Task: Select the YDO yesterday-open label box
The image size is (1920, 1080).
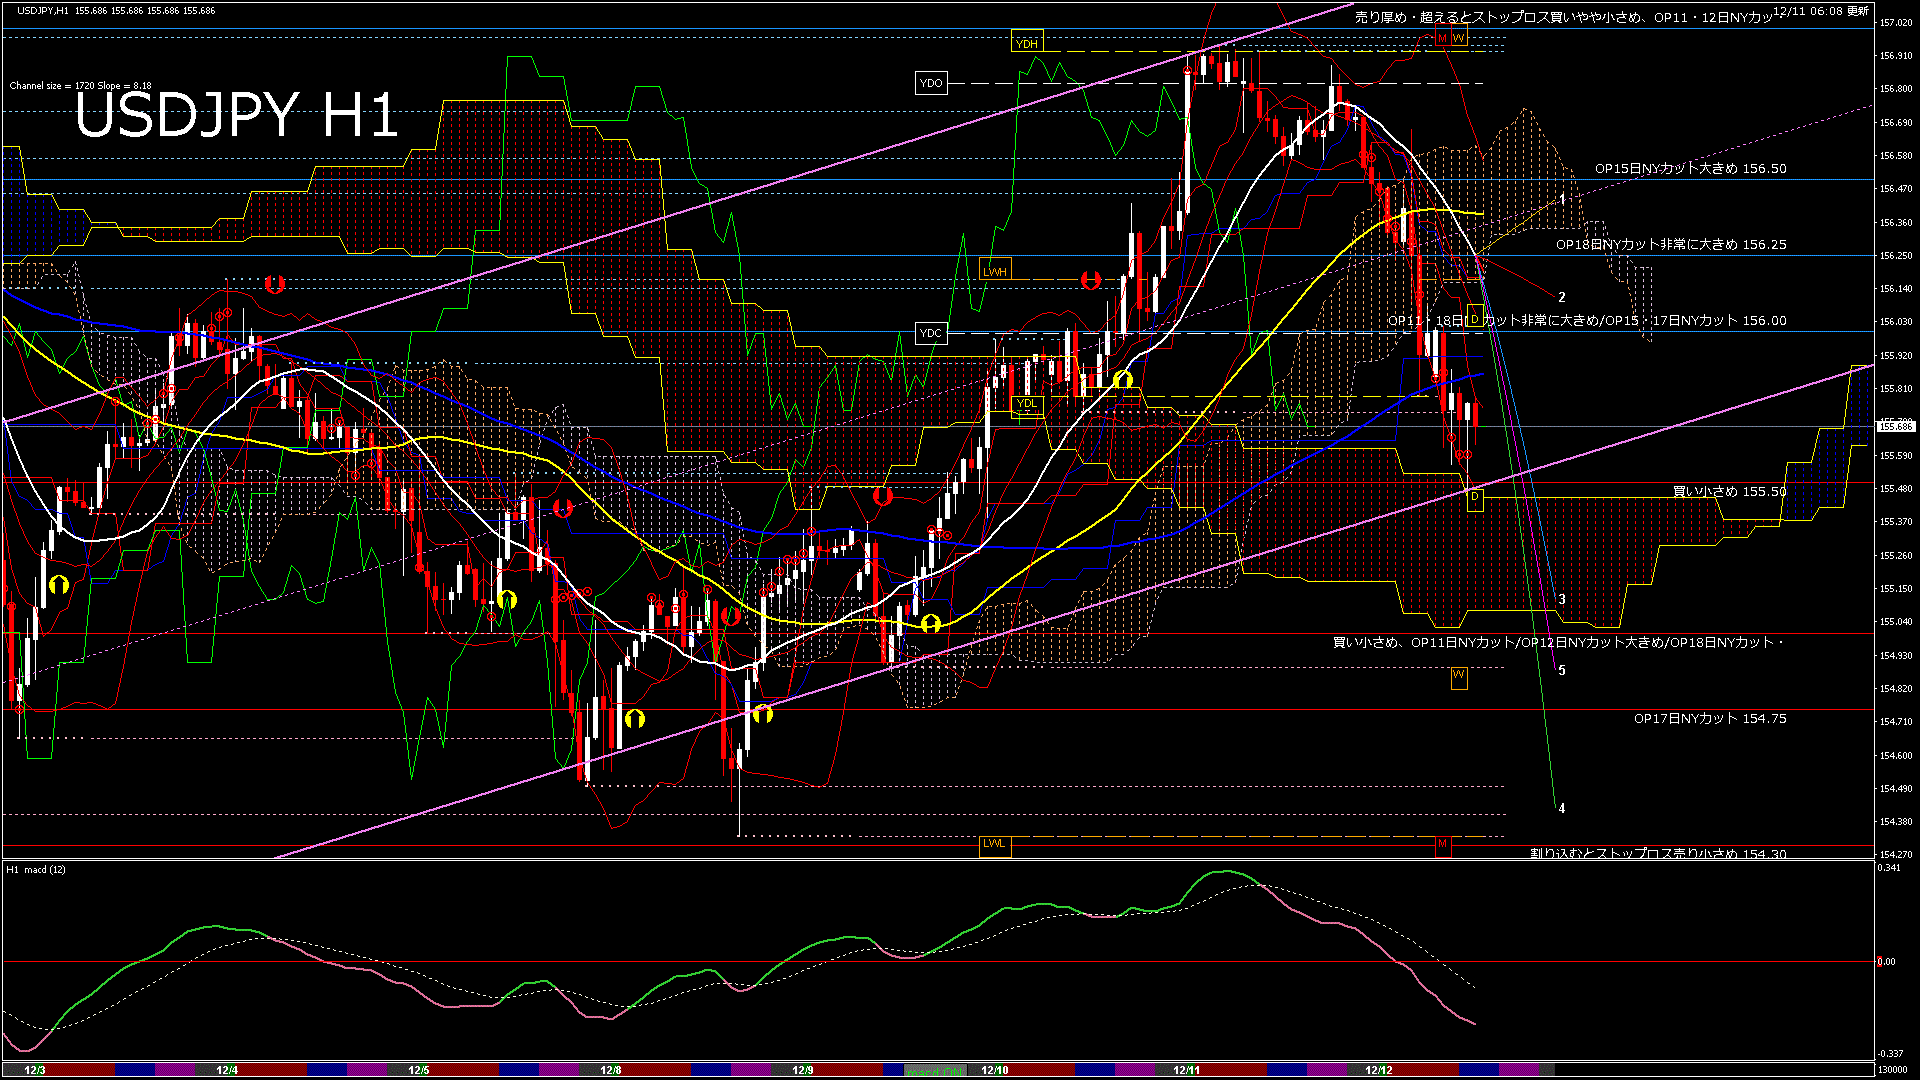Action: (932, 83)
